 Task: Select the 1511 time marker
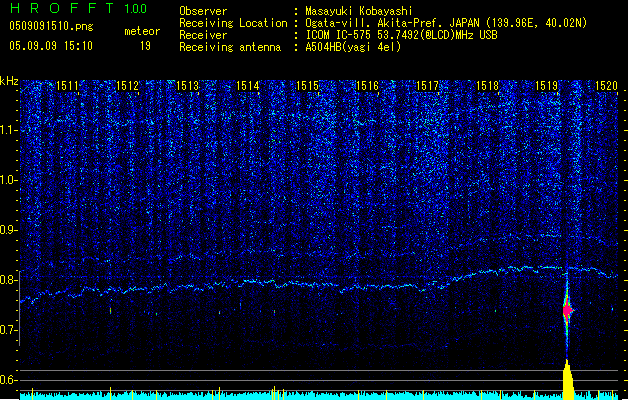68,87
